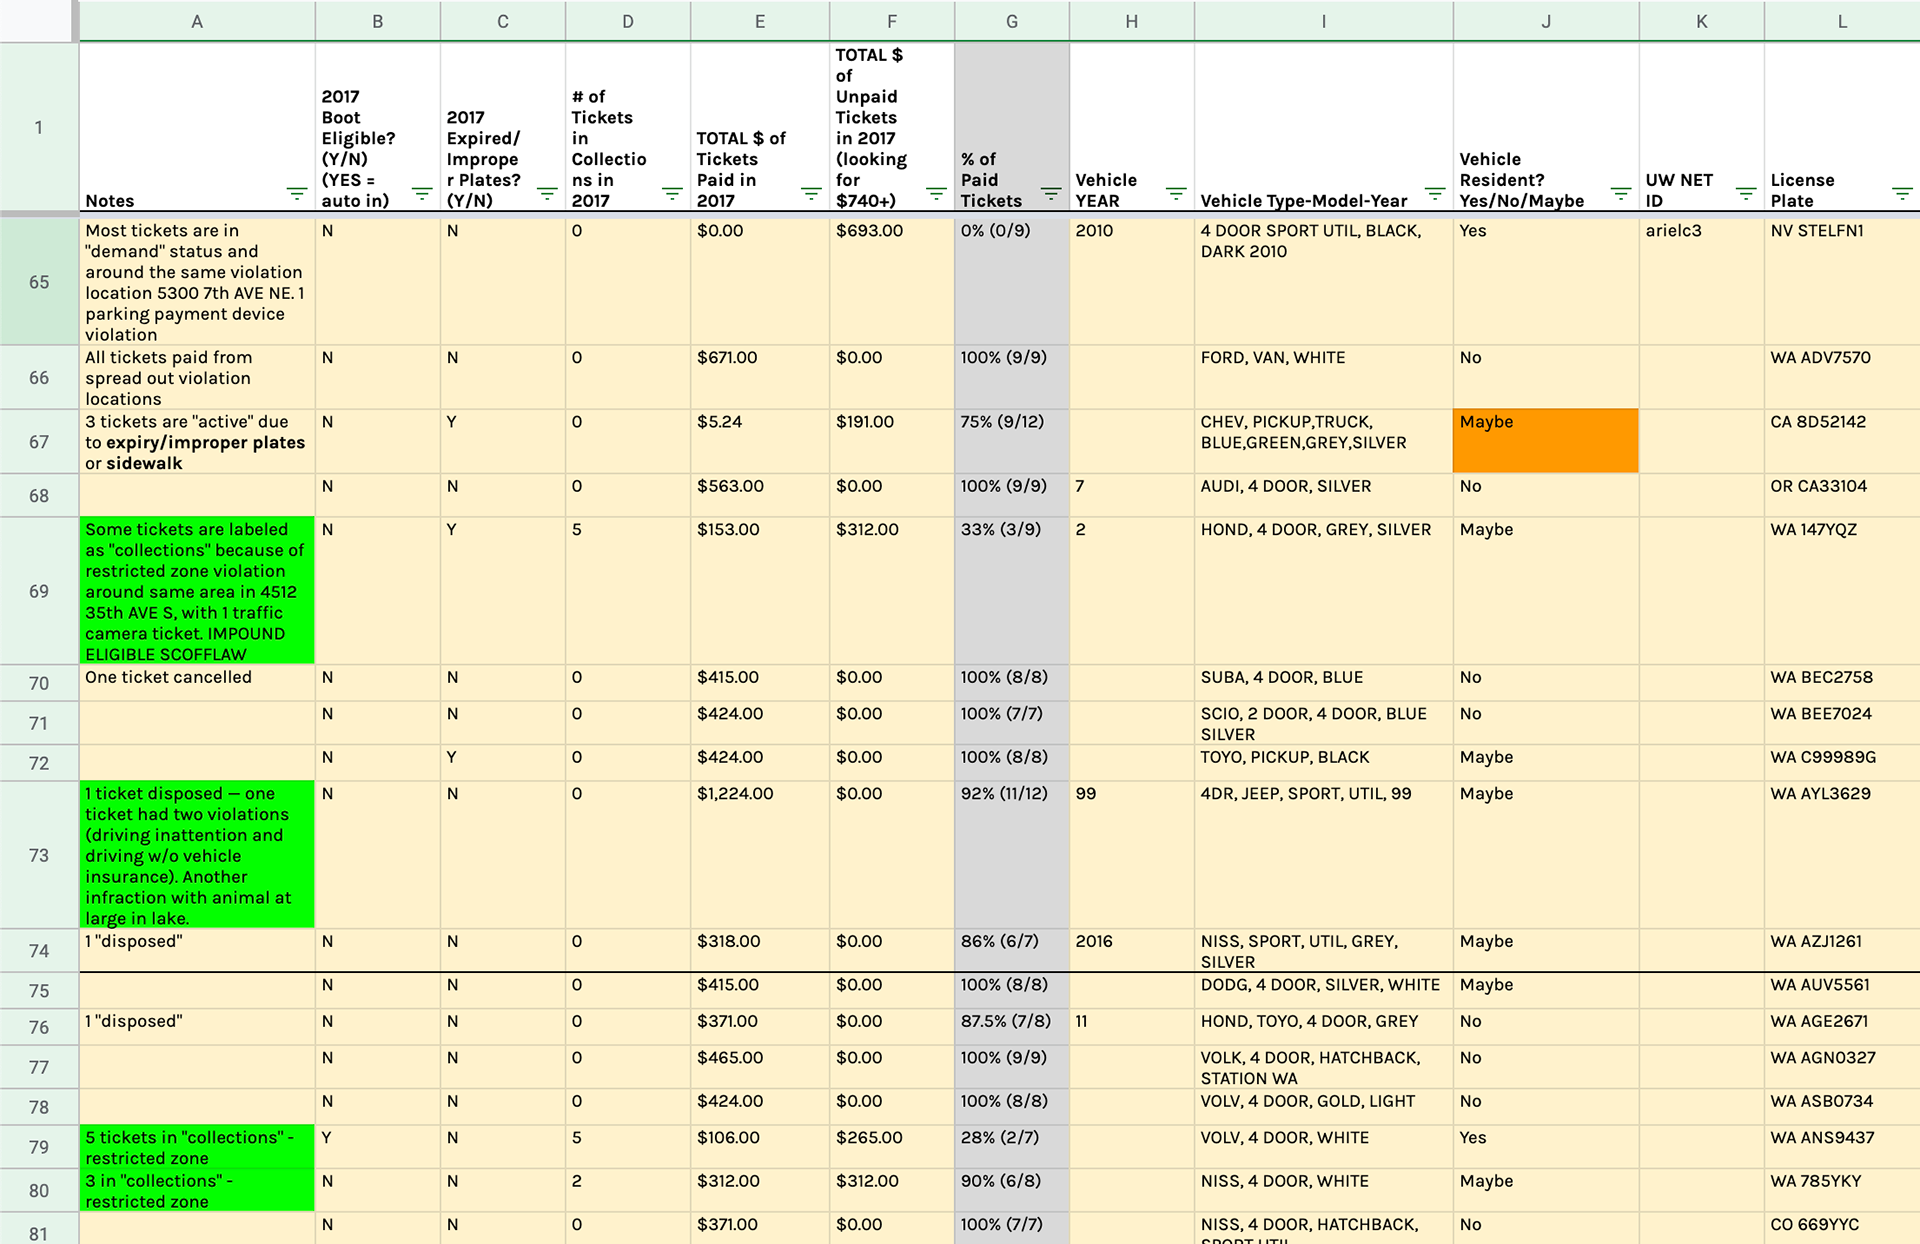Open filter for UW NET ID column
The image size is (1920, 1244).
(1746, 194)
